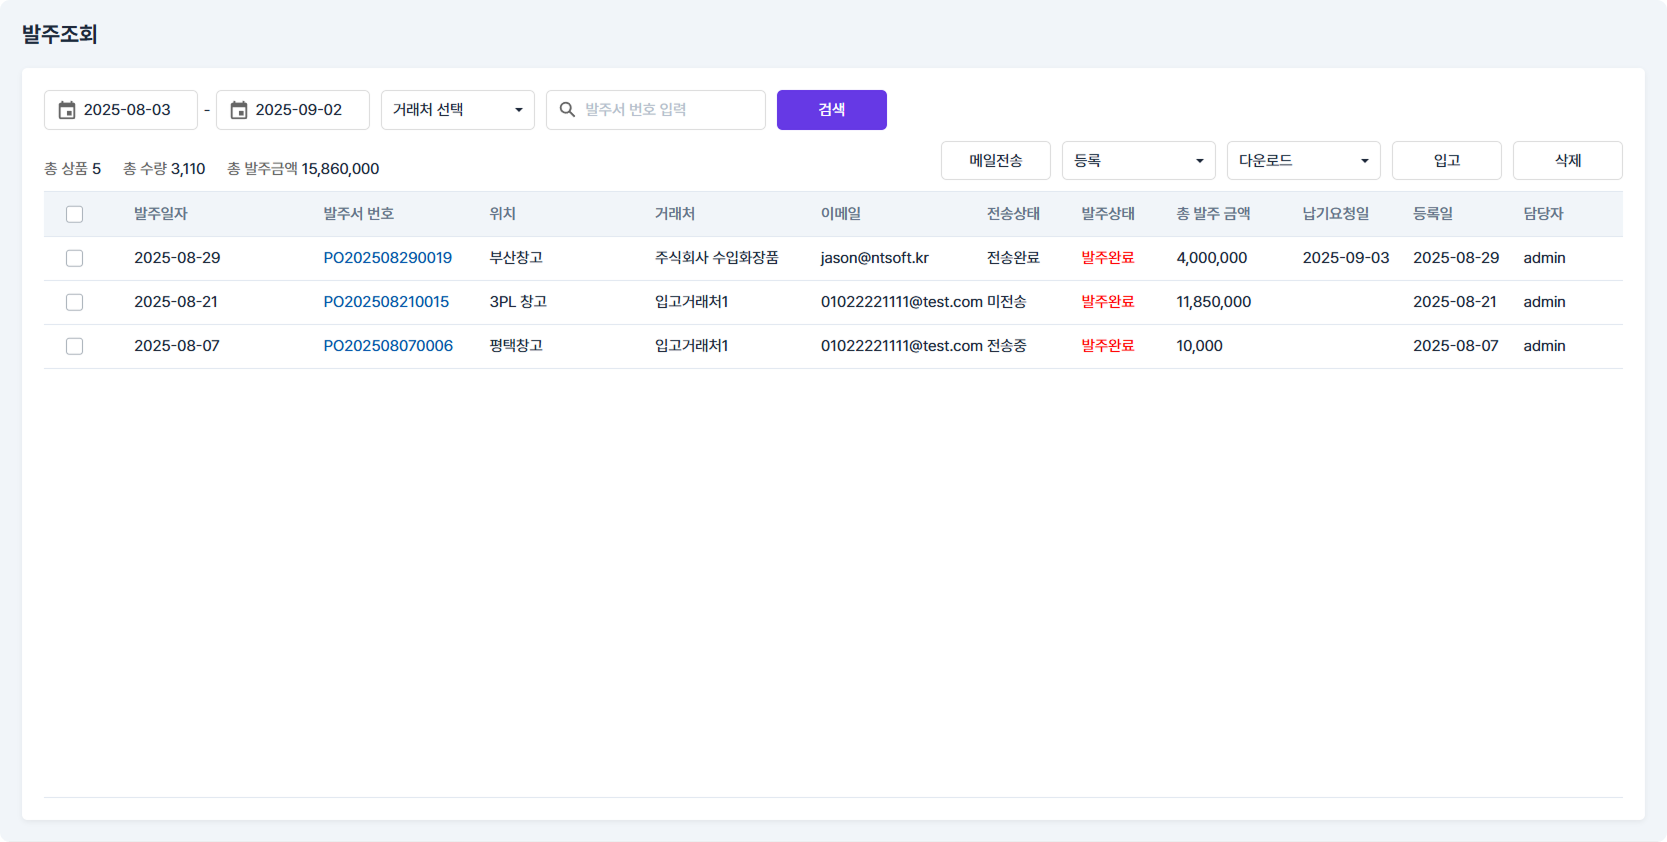The image size is (1667, 842).
Task: Tick the checkbox for order PO202508070006
Action: [x=74, y=346]
